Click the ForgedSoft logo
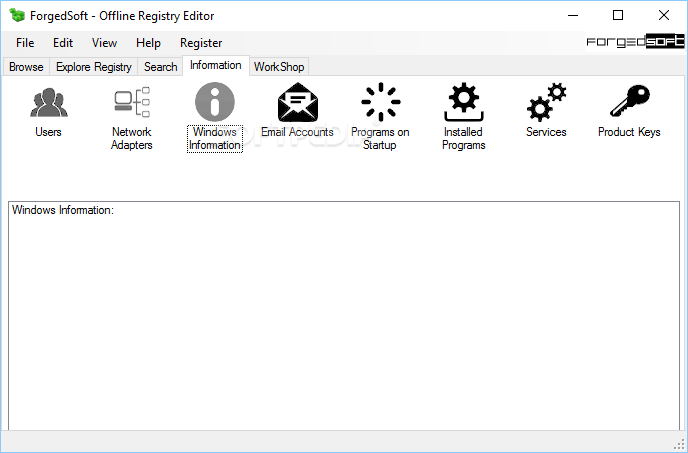The image size is (688, 453). pyautogui.click(x=635, y=42)
